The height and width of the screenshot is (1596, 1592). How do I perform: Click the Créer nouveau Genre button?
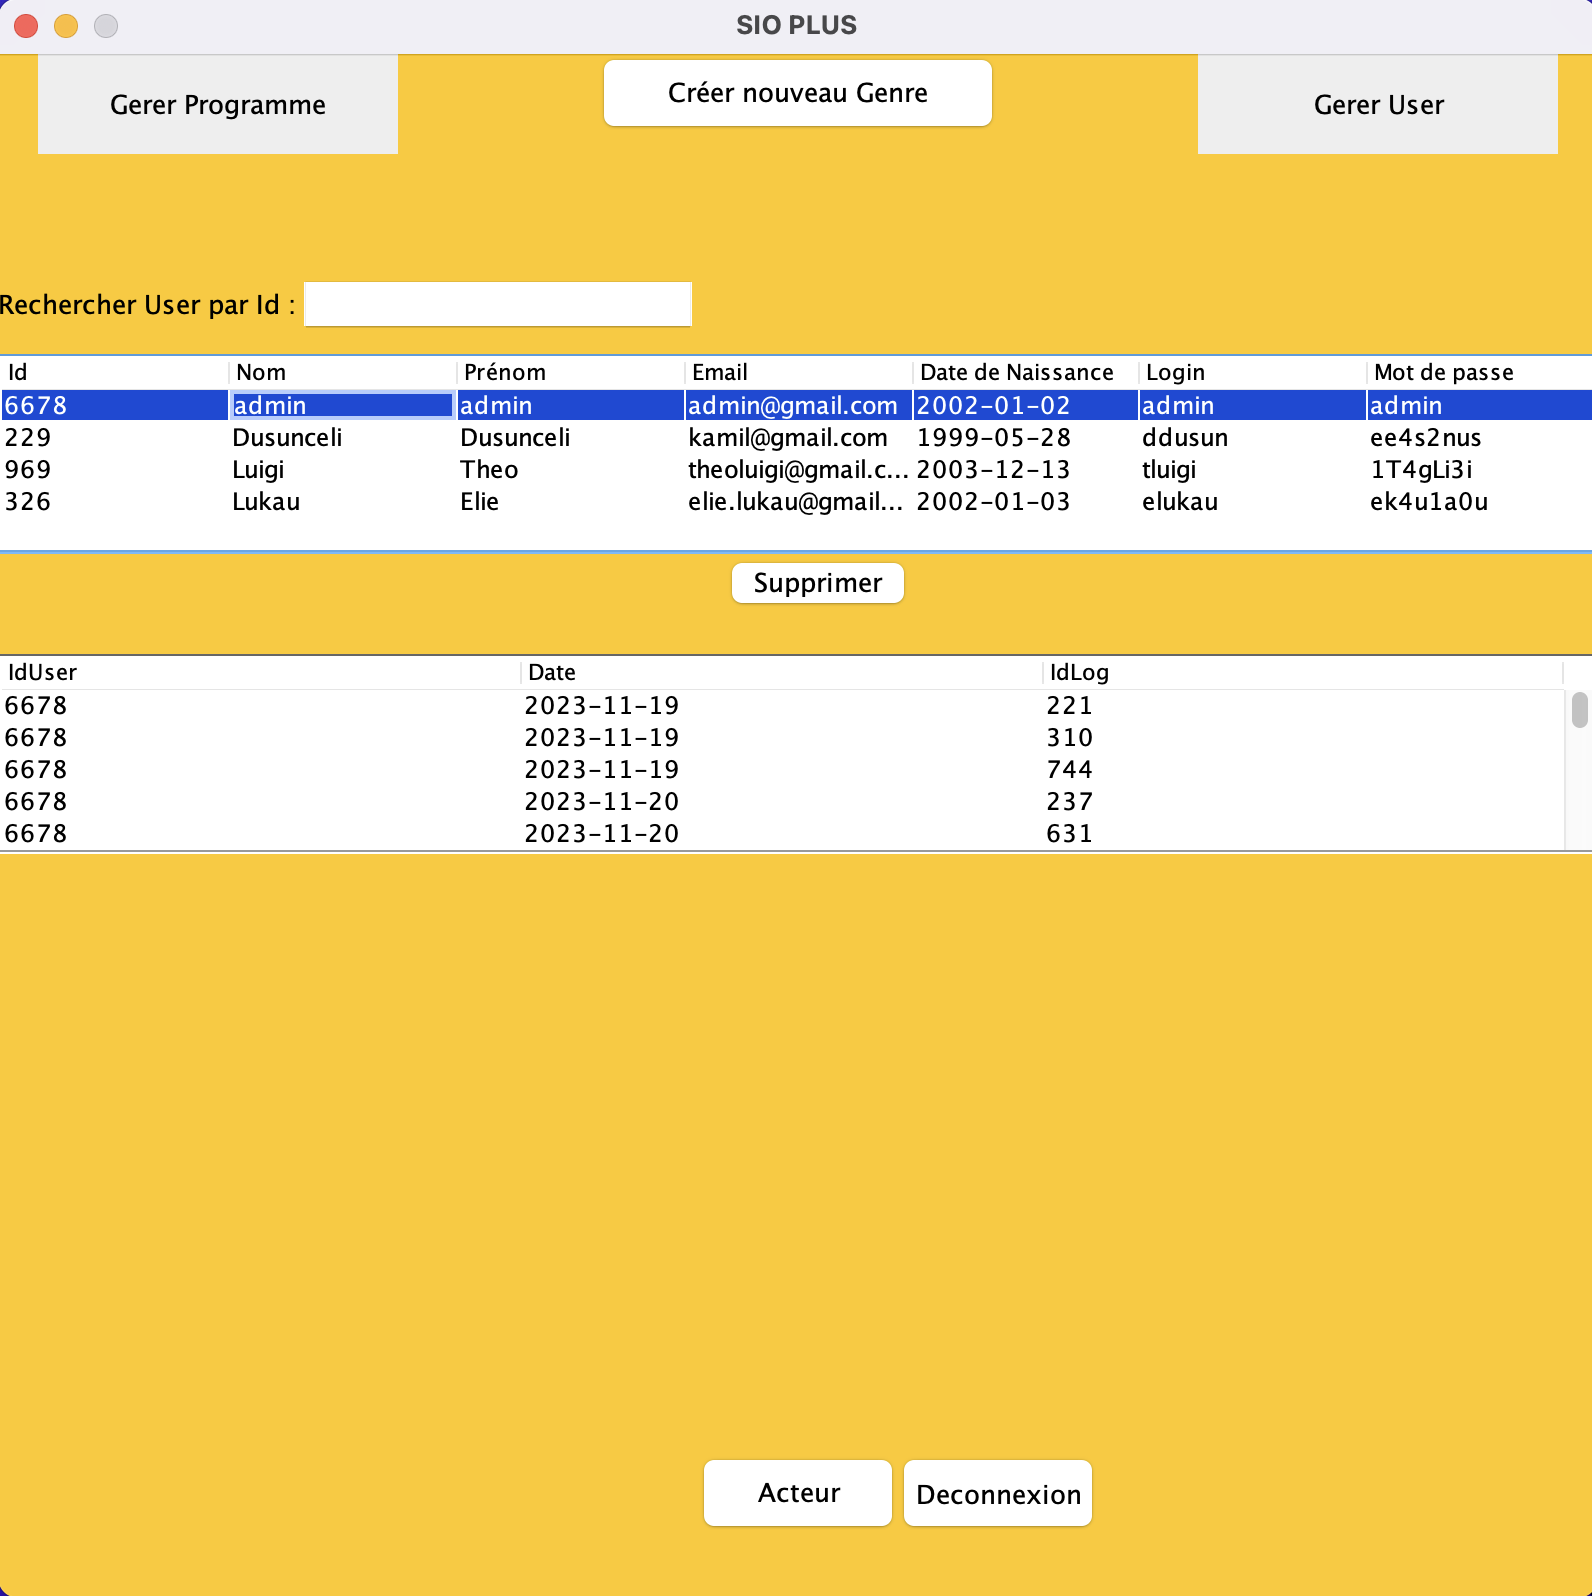797,93
